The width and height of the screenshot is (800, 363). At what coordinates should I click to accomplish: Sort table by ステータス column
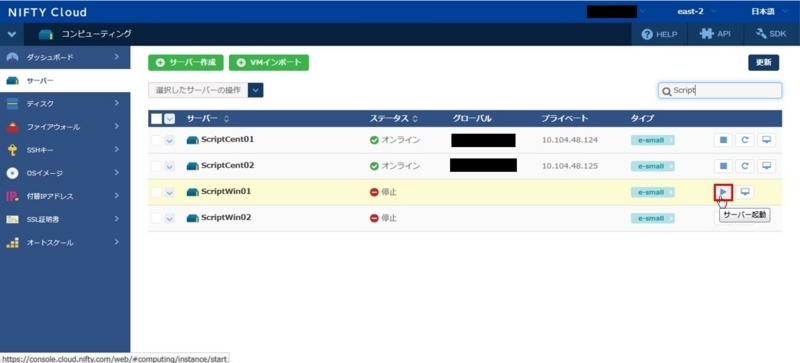[393, 118]
